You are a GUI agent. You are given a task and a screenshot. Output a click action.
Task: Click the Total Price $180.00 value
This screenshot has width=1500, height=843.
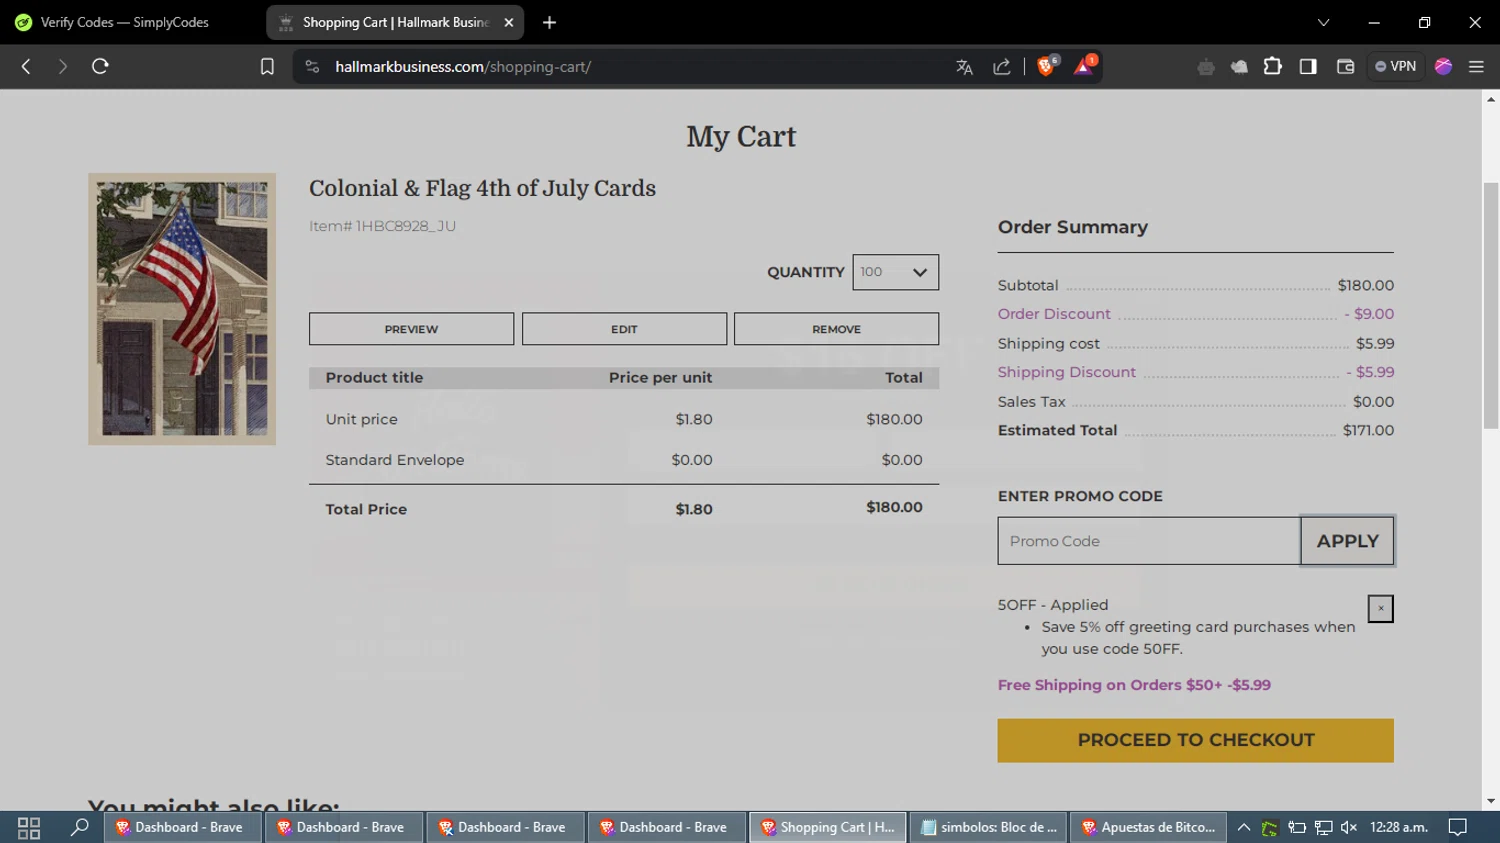[894, 507]
